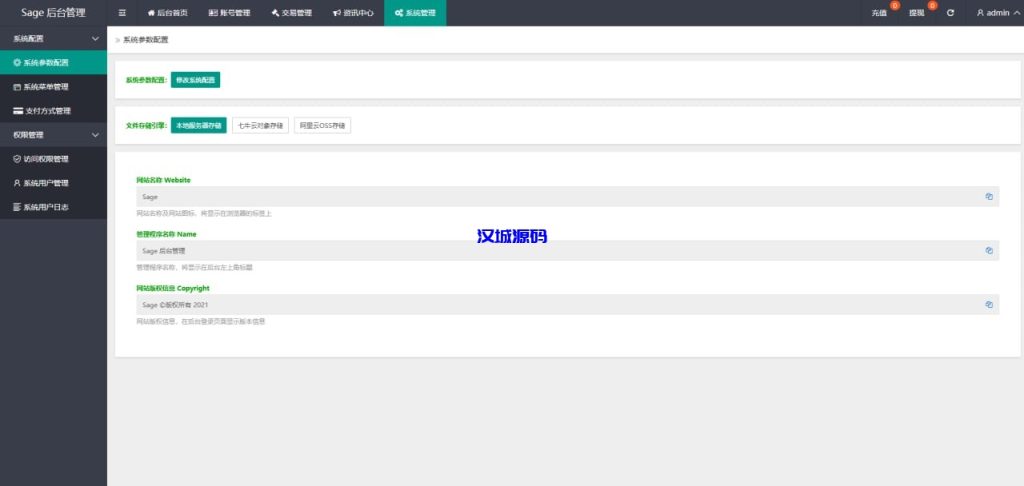Open 系统用户日志 in the sidebar

(53, 207)
